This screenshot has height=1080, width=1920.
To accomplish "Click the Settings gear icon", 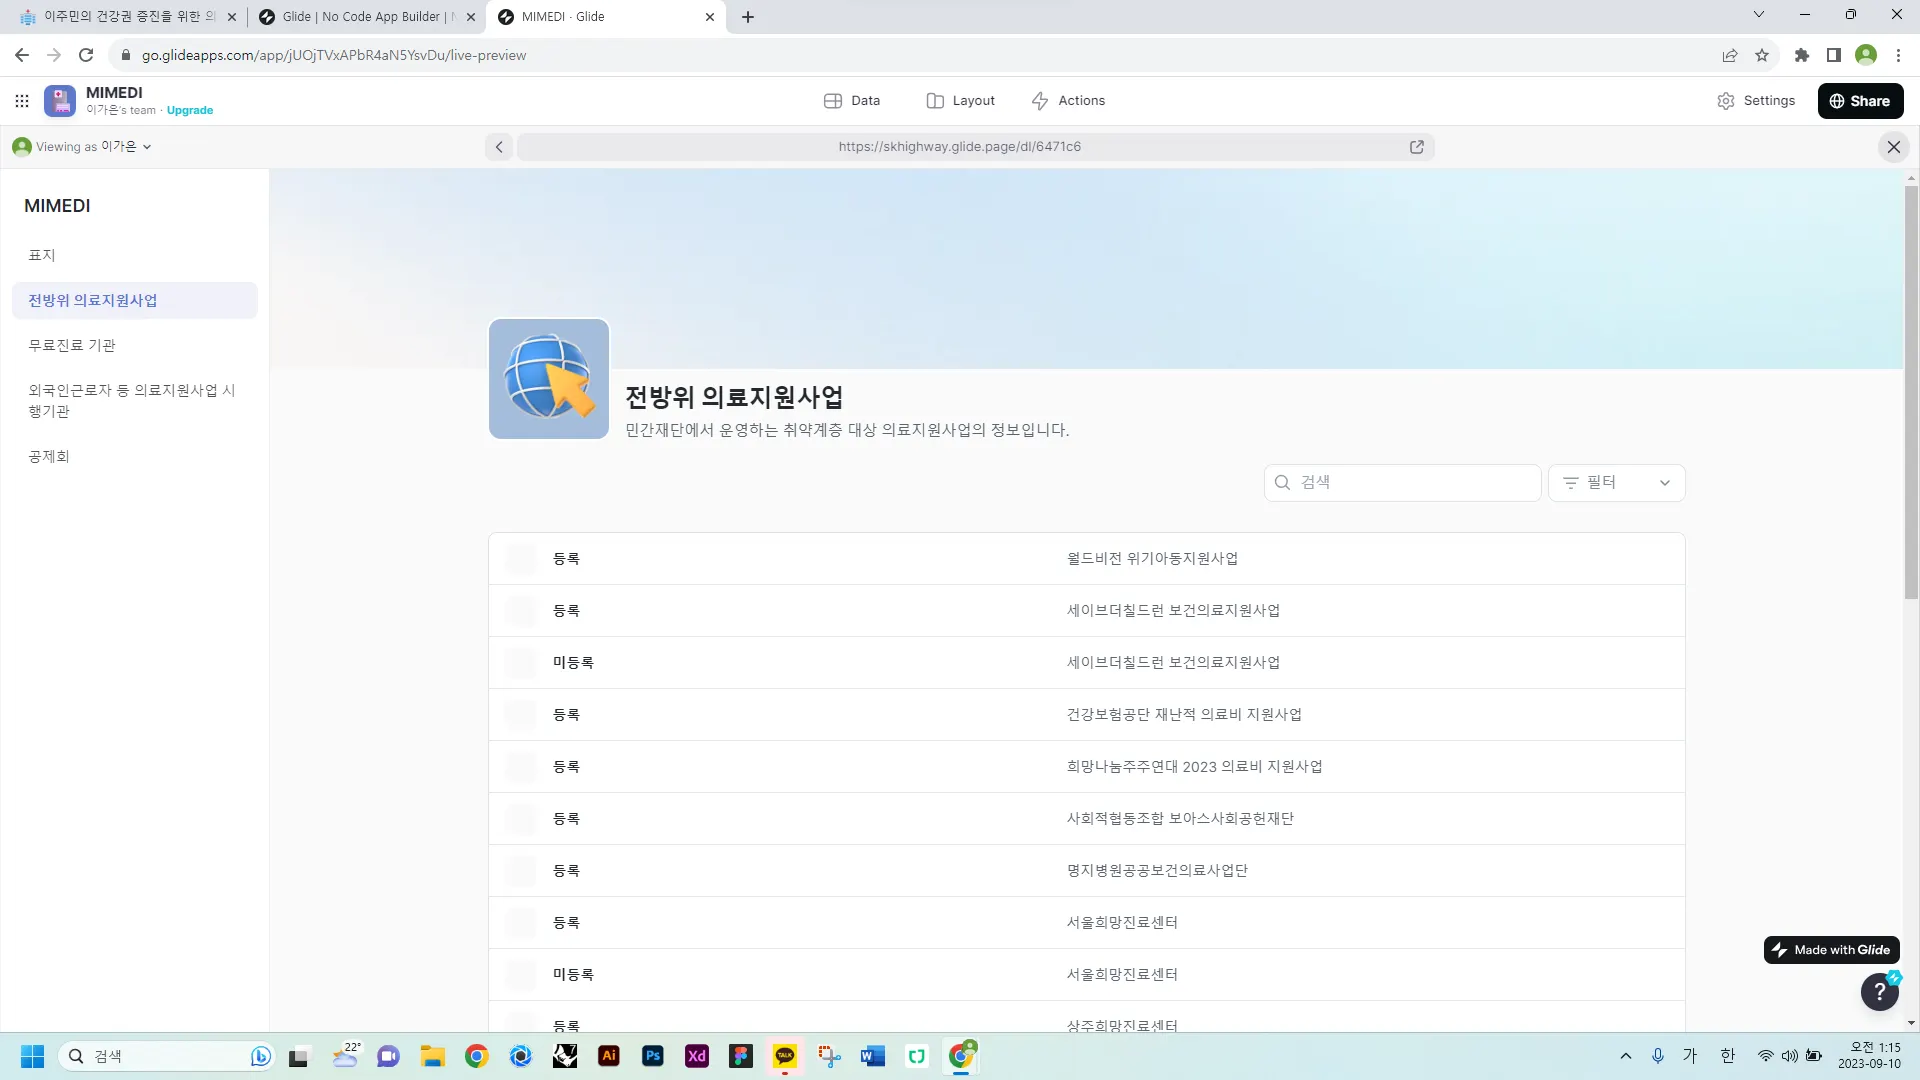I will click(1726, 101).
